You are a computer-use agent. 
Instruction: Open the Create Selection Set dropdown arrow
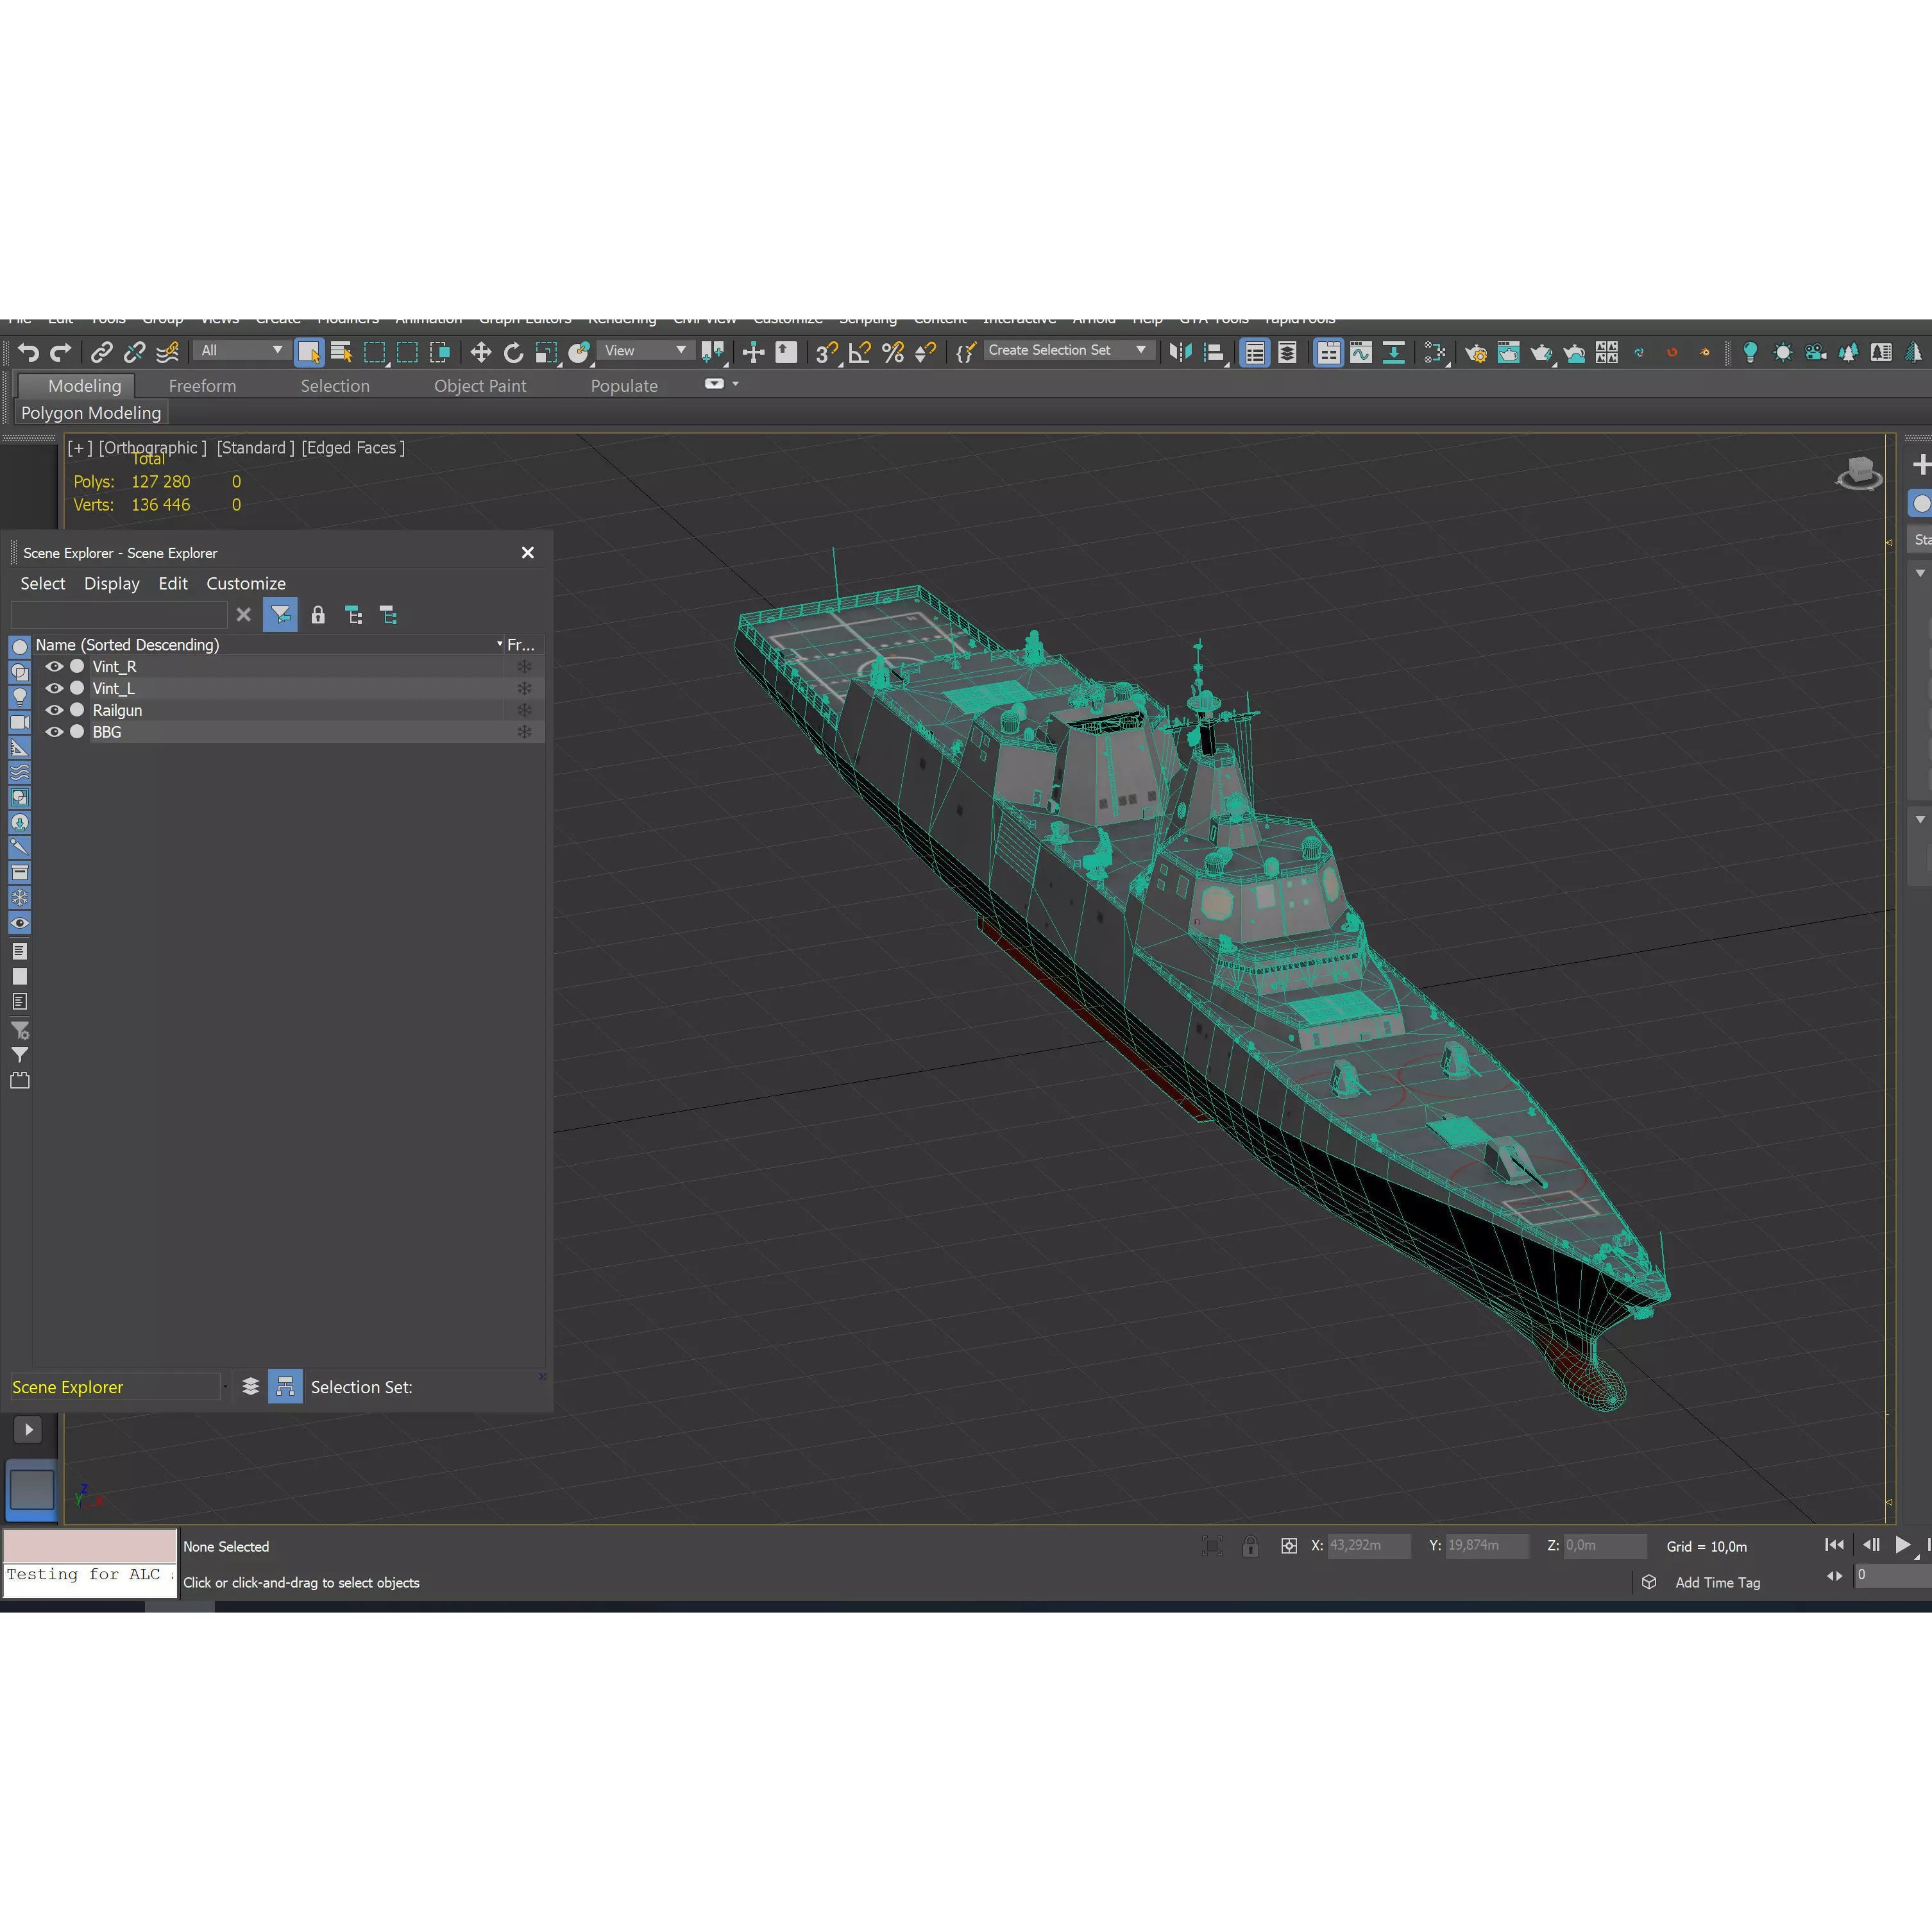[x=1140, y=350]
